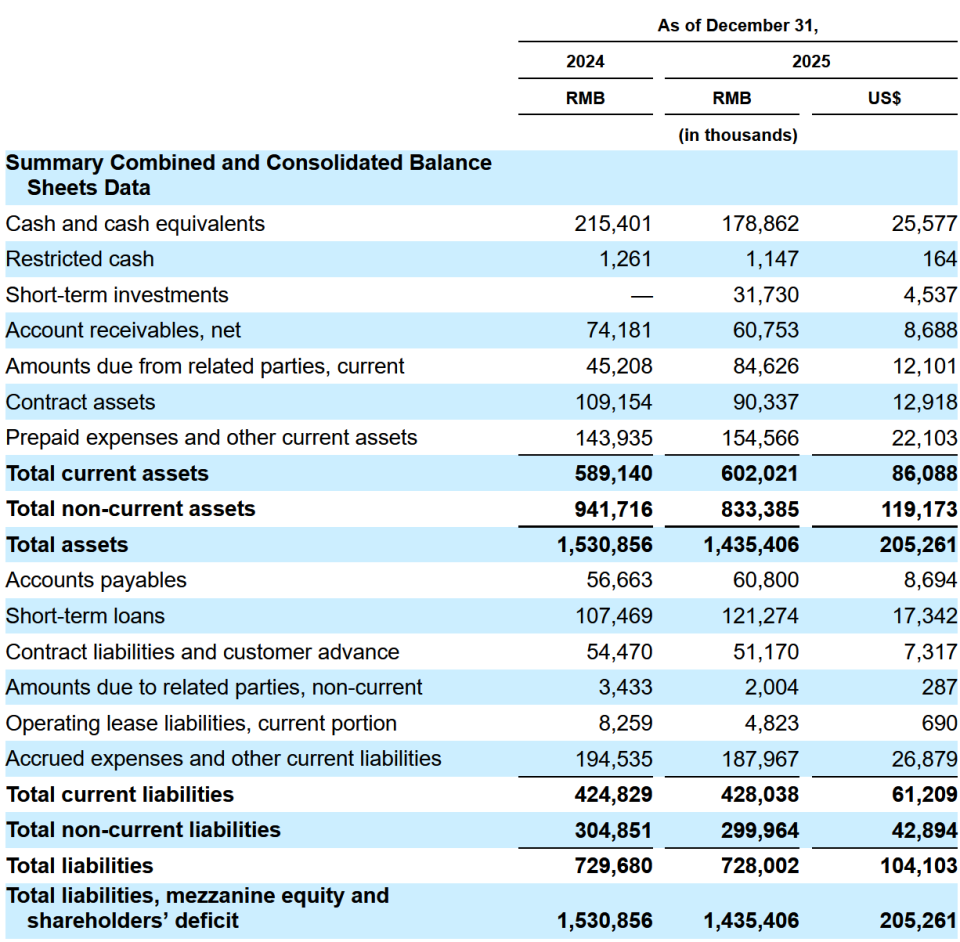The height and width of the screenshot is (942, 960).
Task: Select Contract assets 2024 value 109,154
Action: [x=613, y=402]
